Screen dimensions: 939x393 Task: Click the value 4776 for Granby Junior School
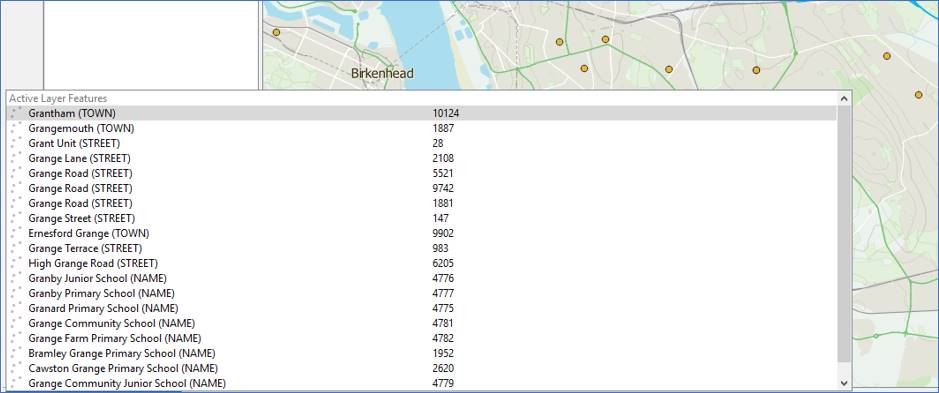tap(443, 278)
